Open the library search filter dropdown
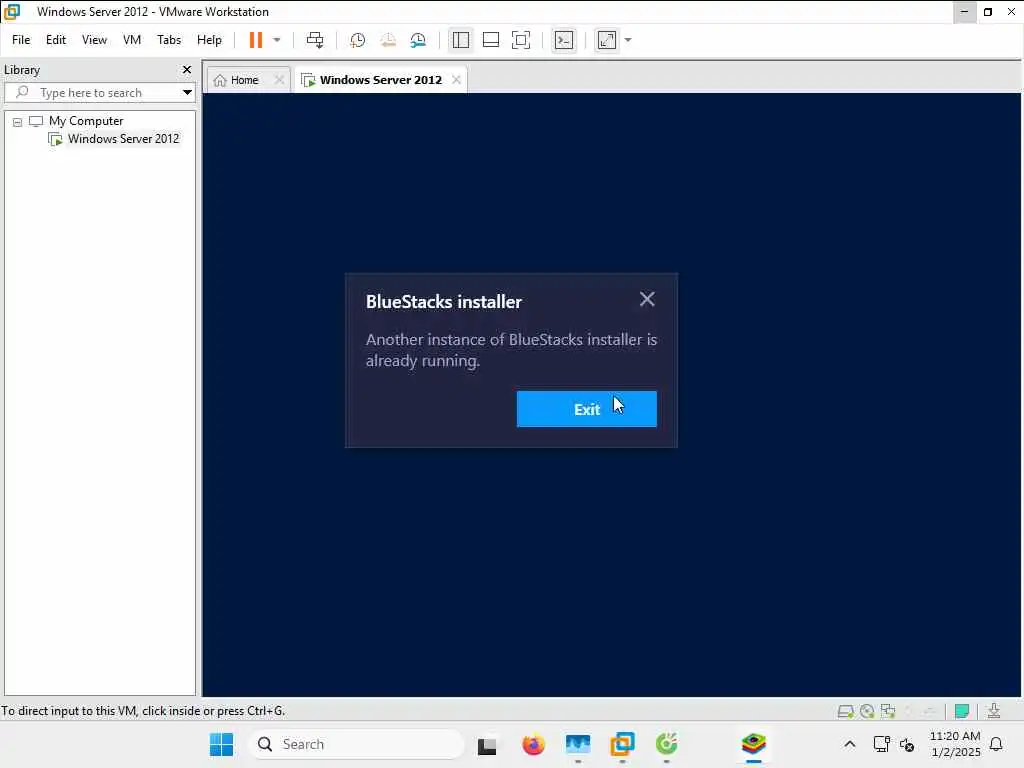The width and height of the screenshot is (1024, 768). [x=187, y=92]
